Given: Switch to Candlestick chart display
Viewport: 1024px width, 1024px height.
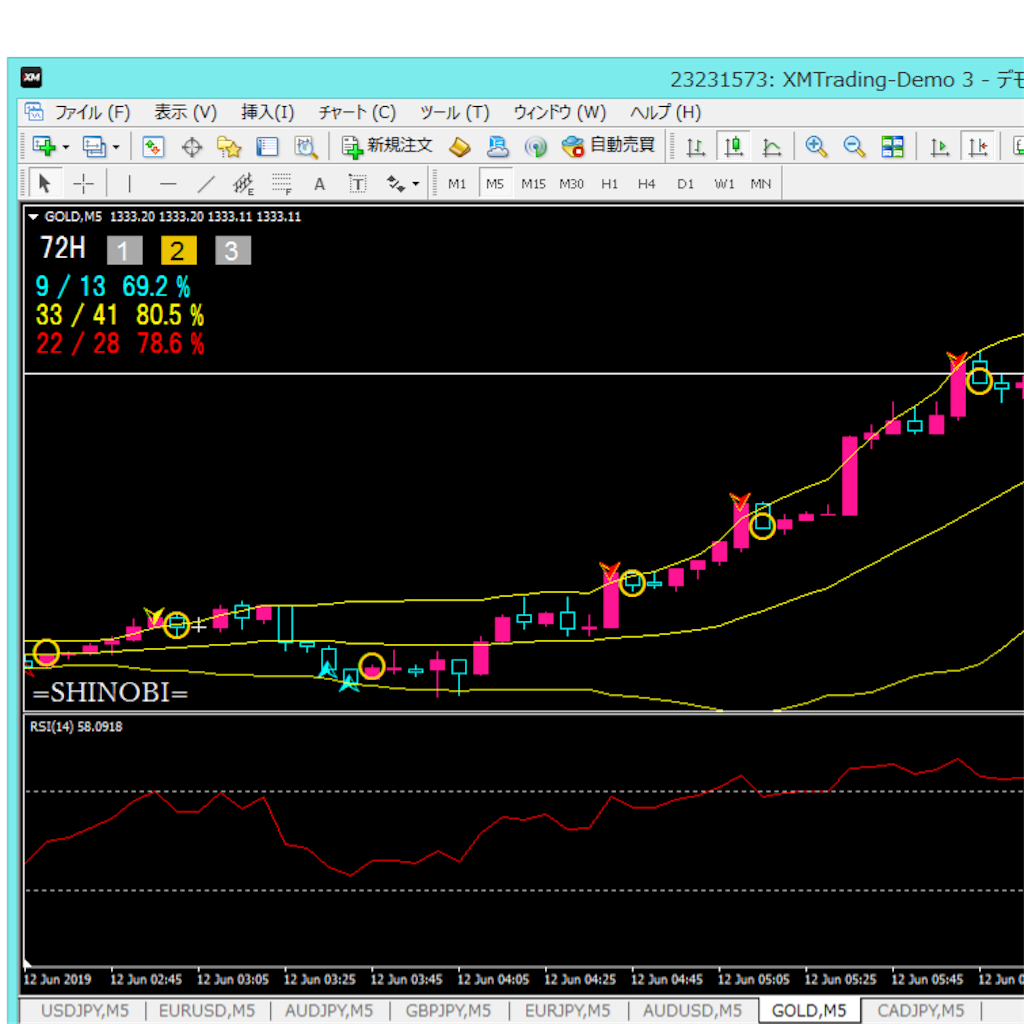Looking at the screenshot, I should (733, 146).
